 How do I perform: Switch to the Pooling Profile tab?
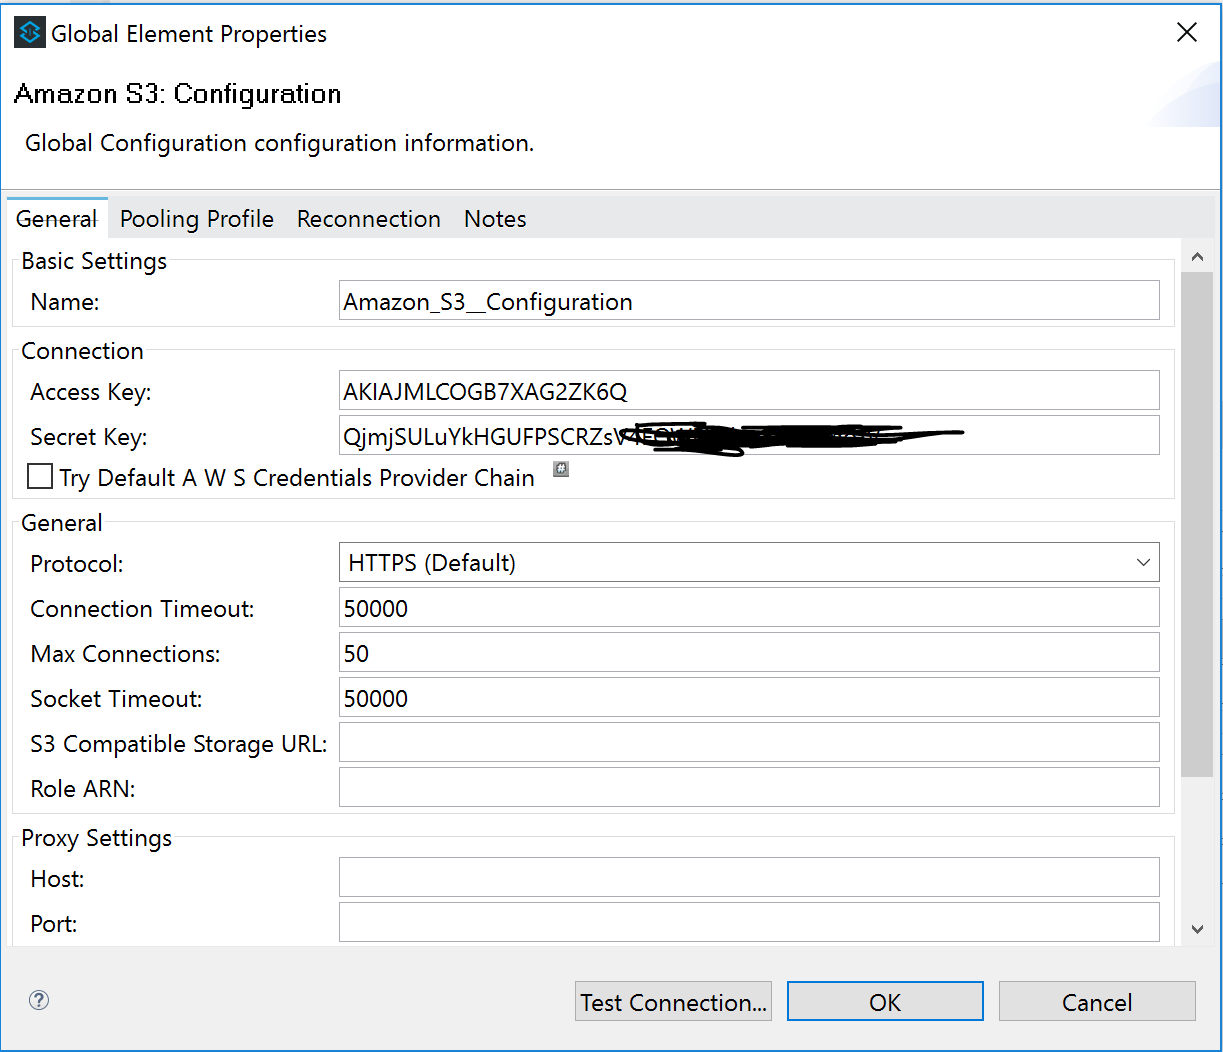point(197,219)
